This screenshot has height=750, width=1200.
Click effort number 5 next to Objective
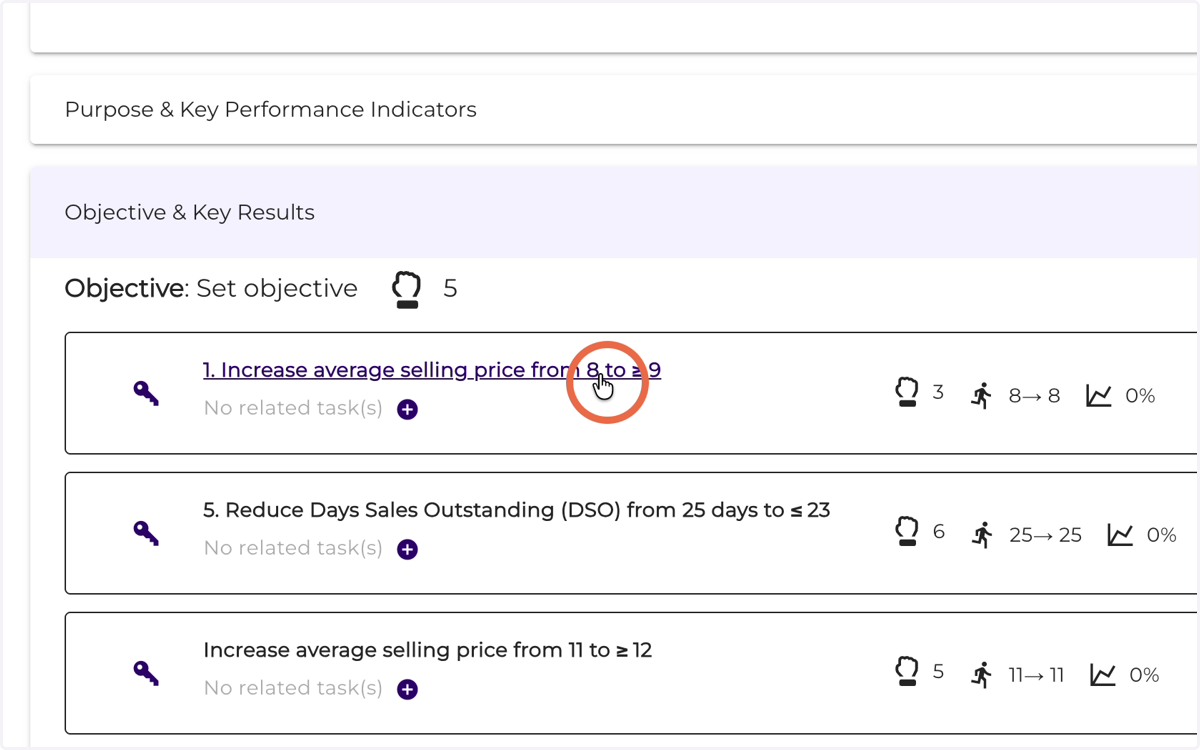[x=450, y=289]
